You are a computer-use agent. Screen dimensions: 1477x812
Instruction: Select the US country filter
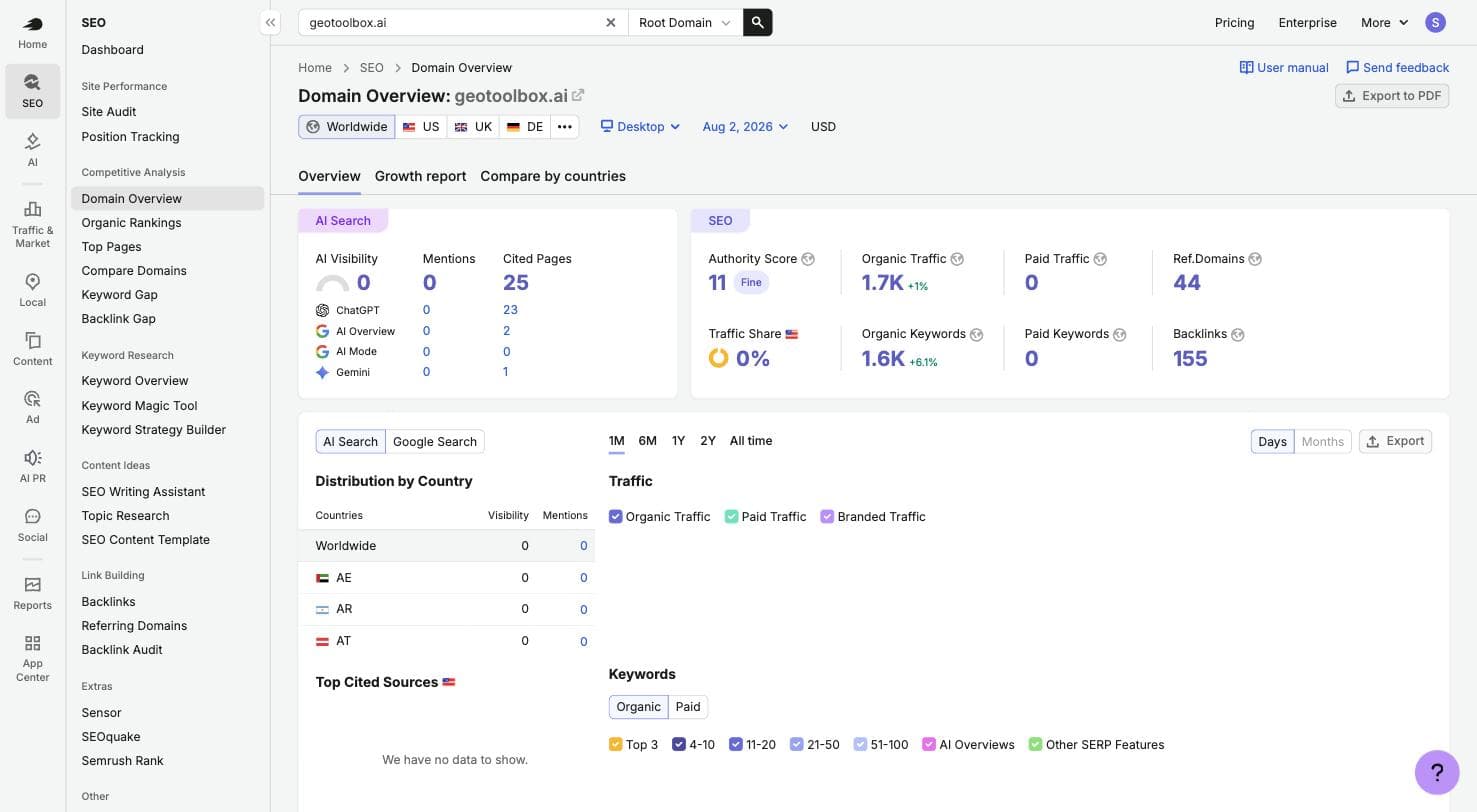(421, 127)
